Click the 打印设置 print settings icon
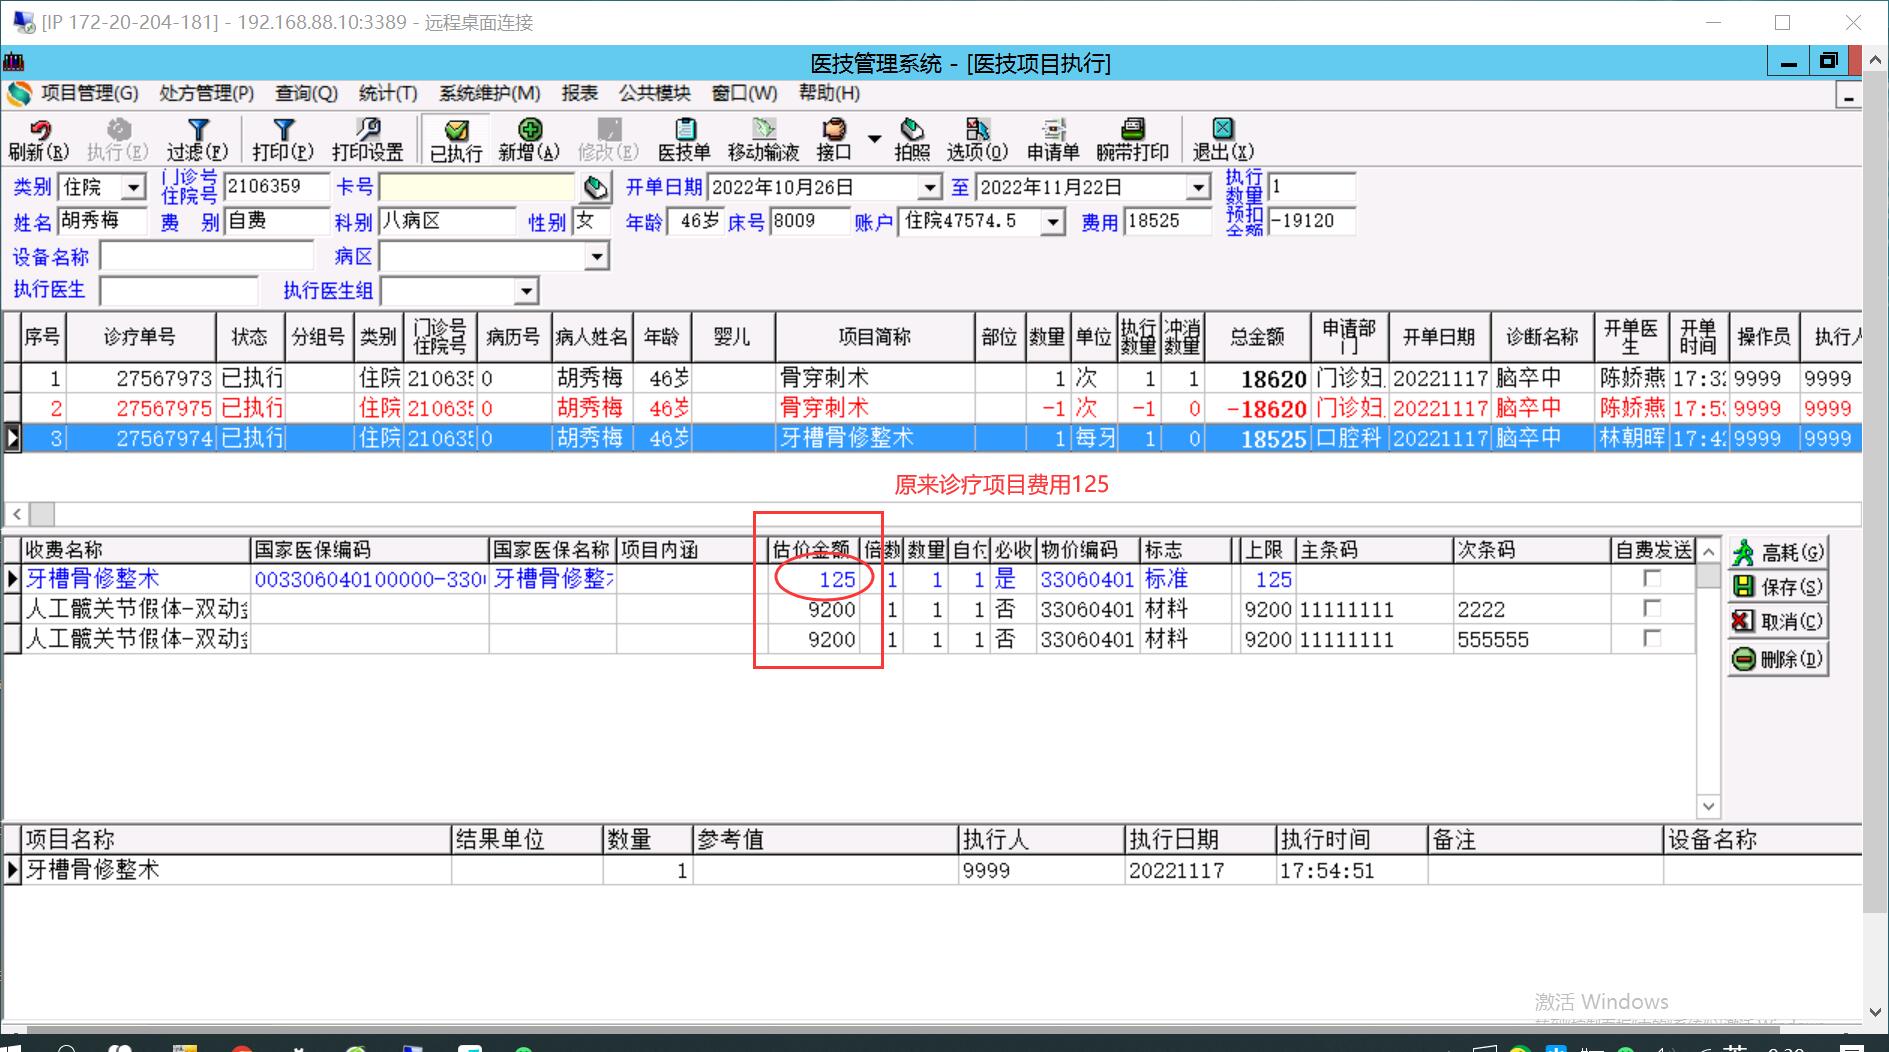 (x=367, y=139)
